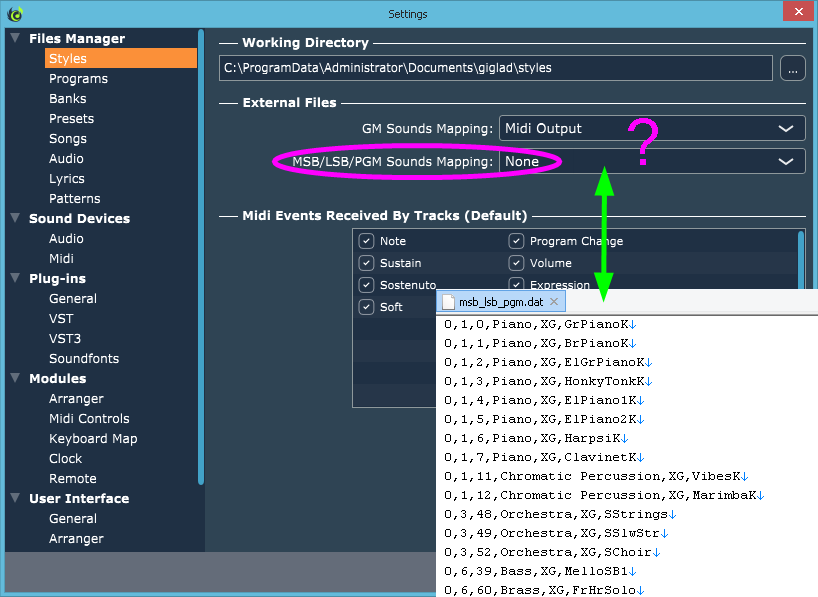Screen dimensions: 818x597
Task: Click line '0,1,3,Piano,XG,HonkyTonkK'
Action: tap(548, 381)
